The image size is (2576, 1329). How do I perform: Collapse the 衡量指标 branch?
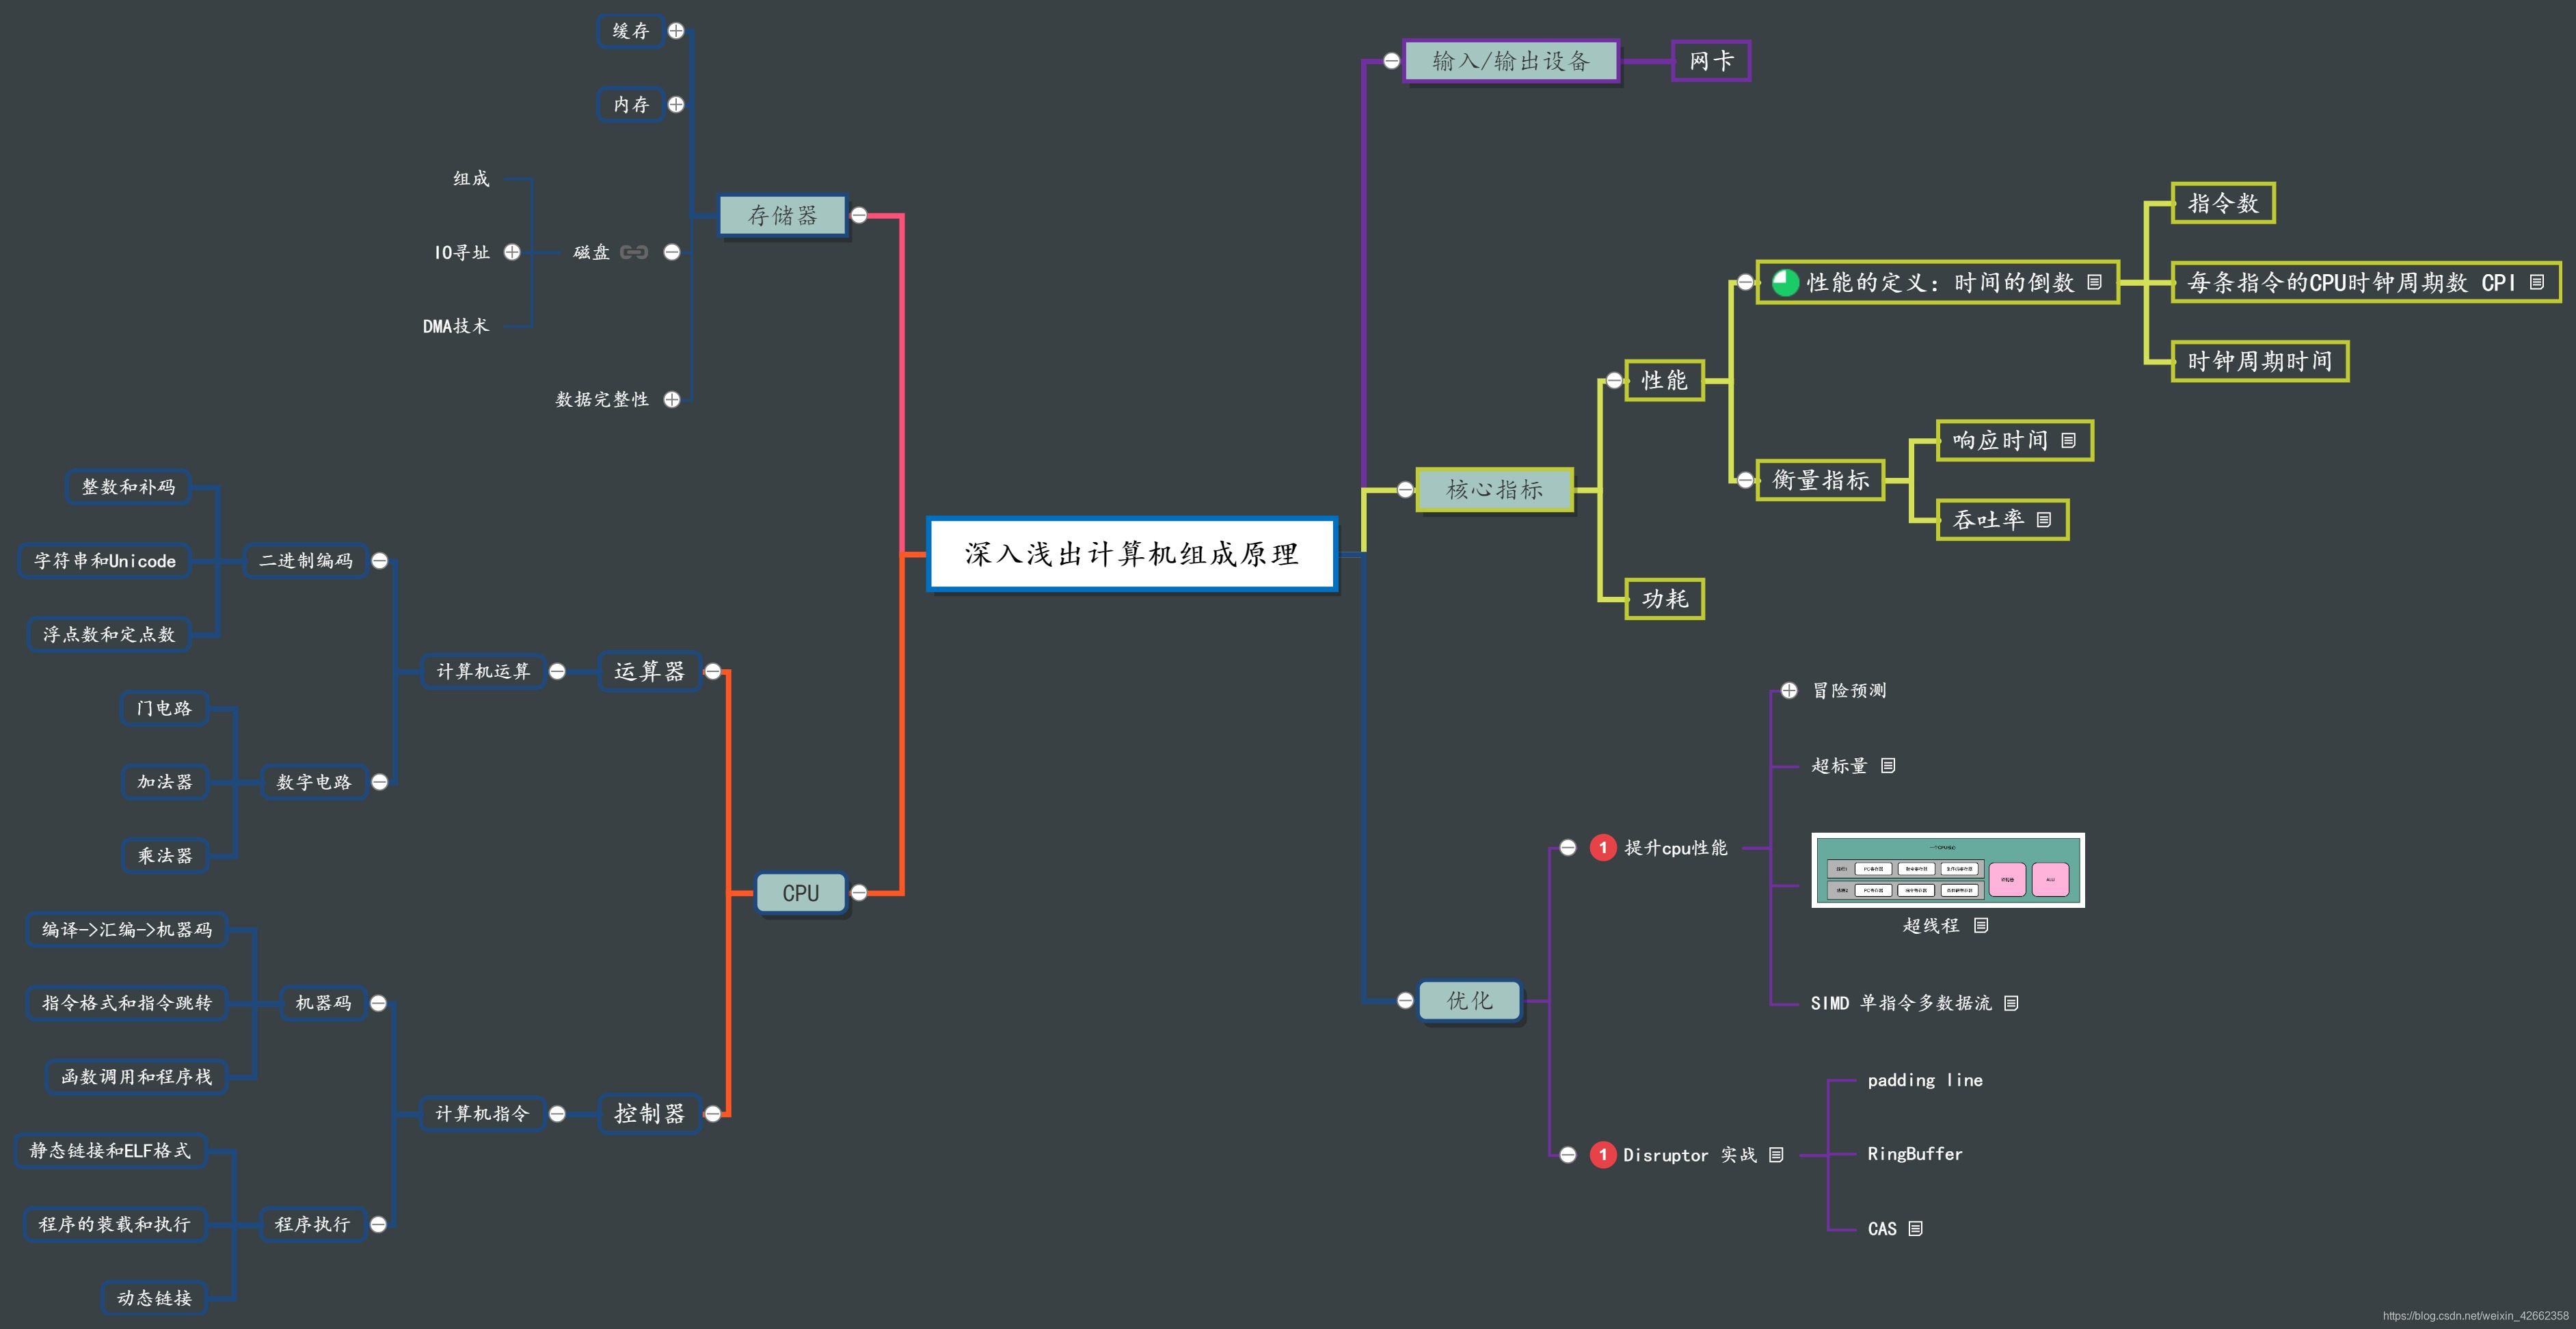click(x=1745, y=480)
